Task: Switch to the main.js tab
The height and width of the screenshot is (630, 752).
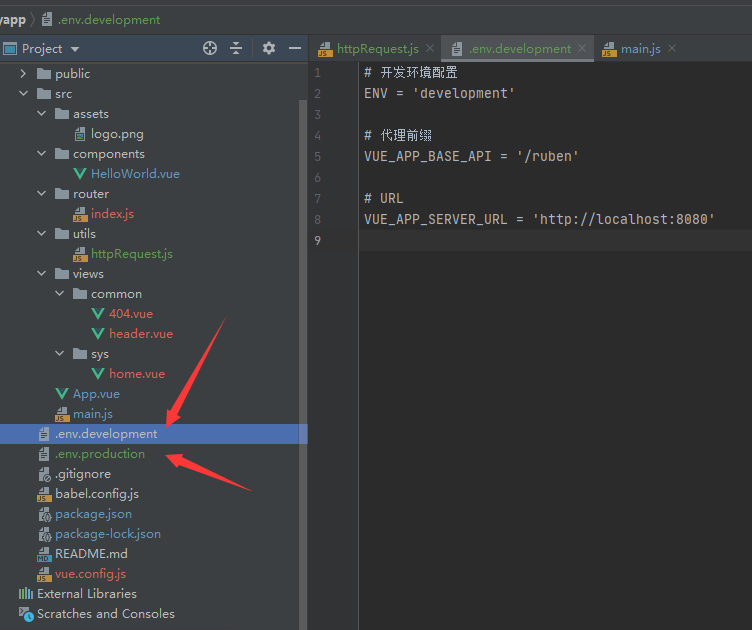Action: (x=639, y=48)
